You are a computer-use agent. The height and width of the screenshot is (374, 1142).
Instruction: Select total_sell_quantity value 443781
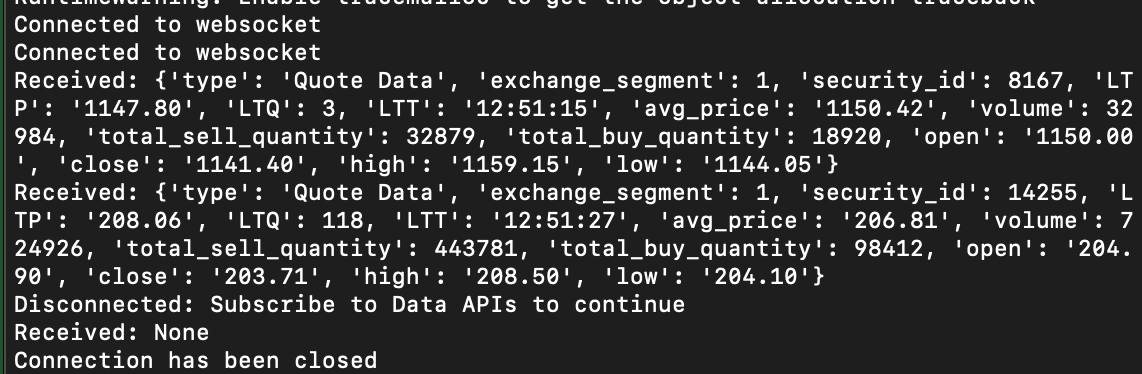coord(476,249)
